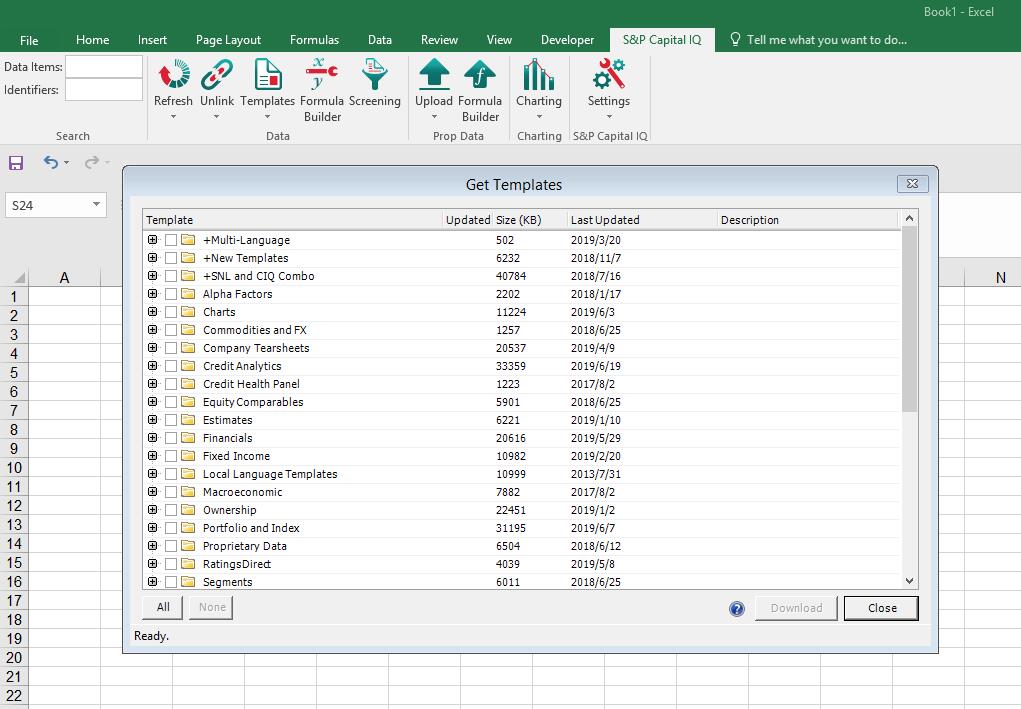1021x709 pixels.
Task: Expand the Estimates tree node
Action: (x=153, y=420)
